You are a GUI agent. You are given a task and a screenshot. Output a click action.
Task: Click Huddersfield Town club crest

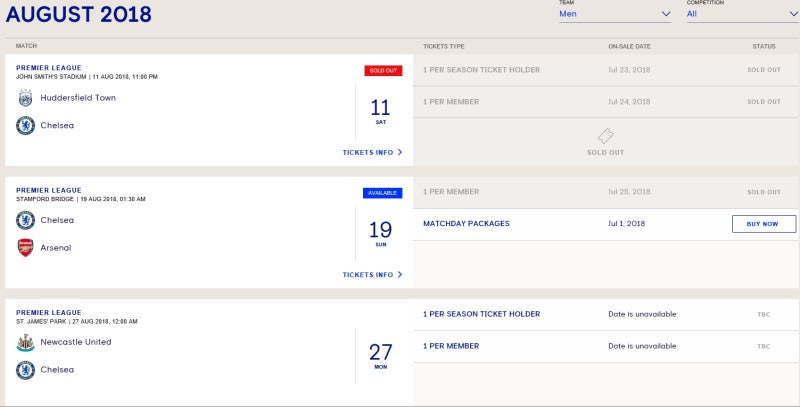pos(26,98)
